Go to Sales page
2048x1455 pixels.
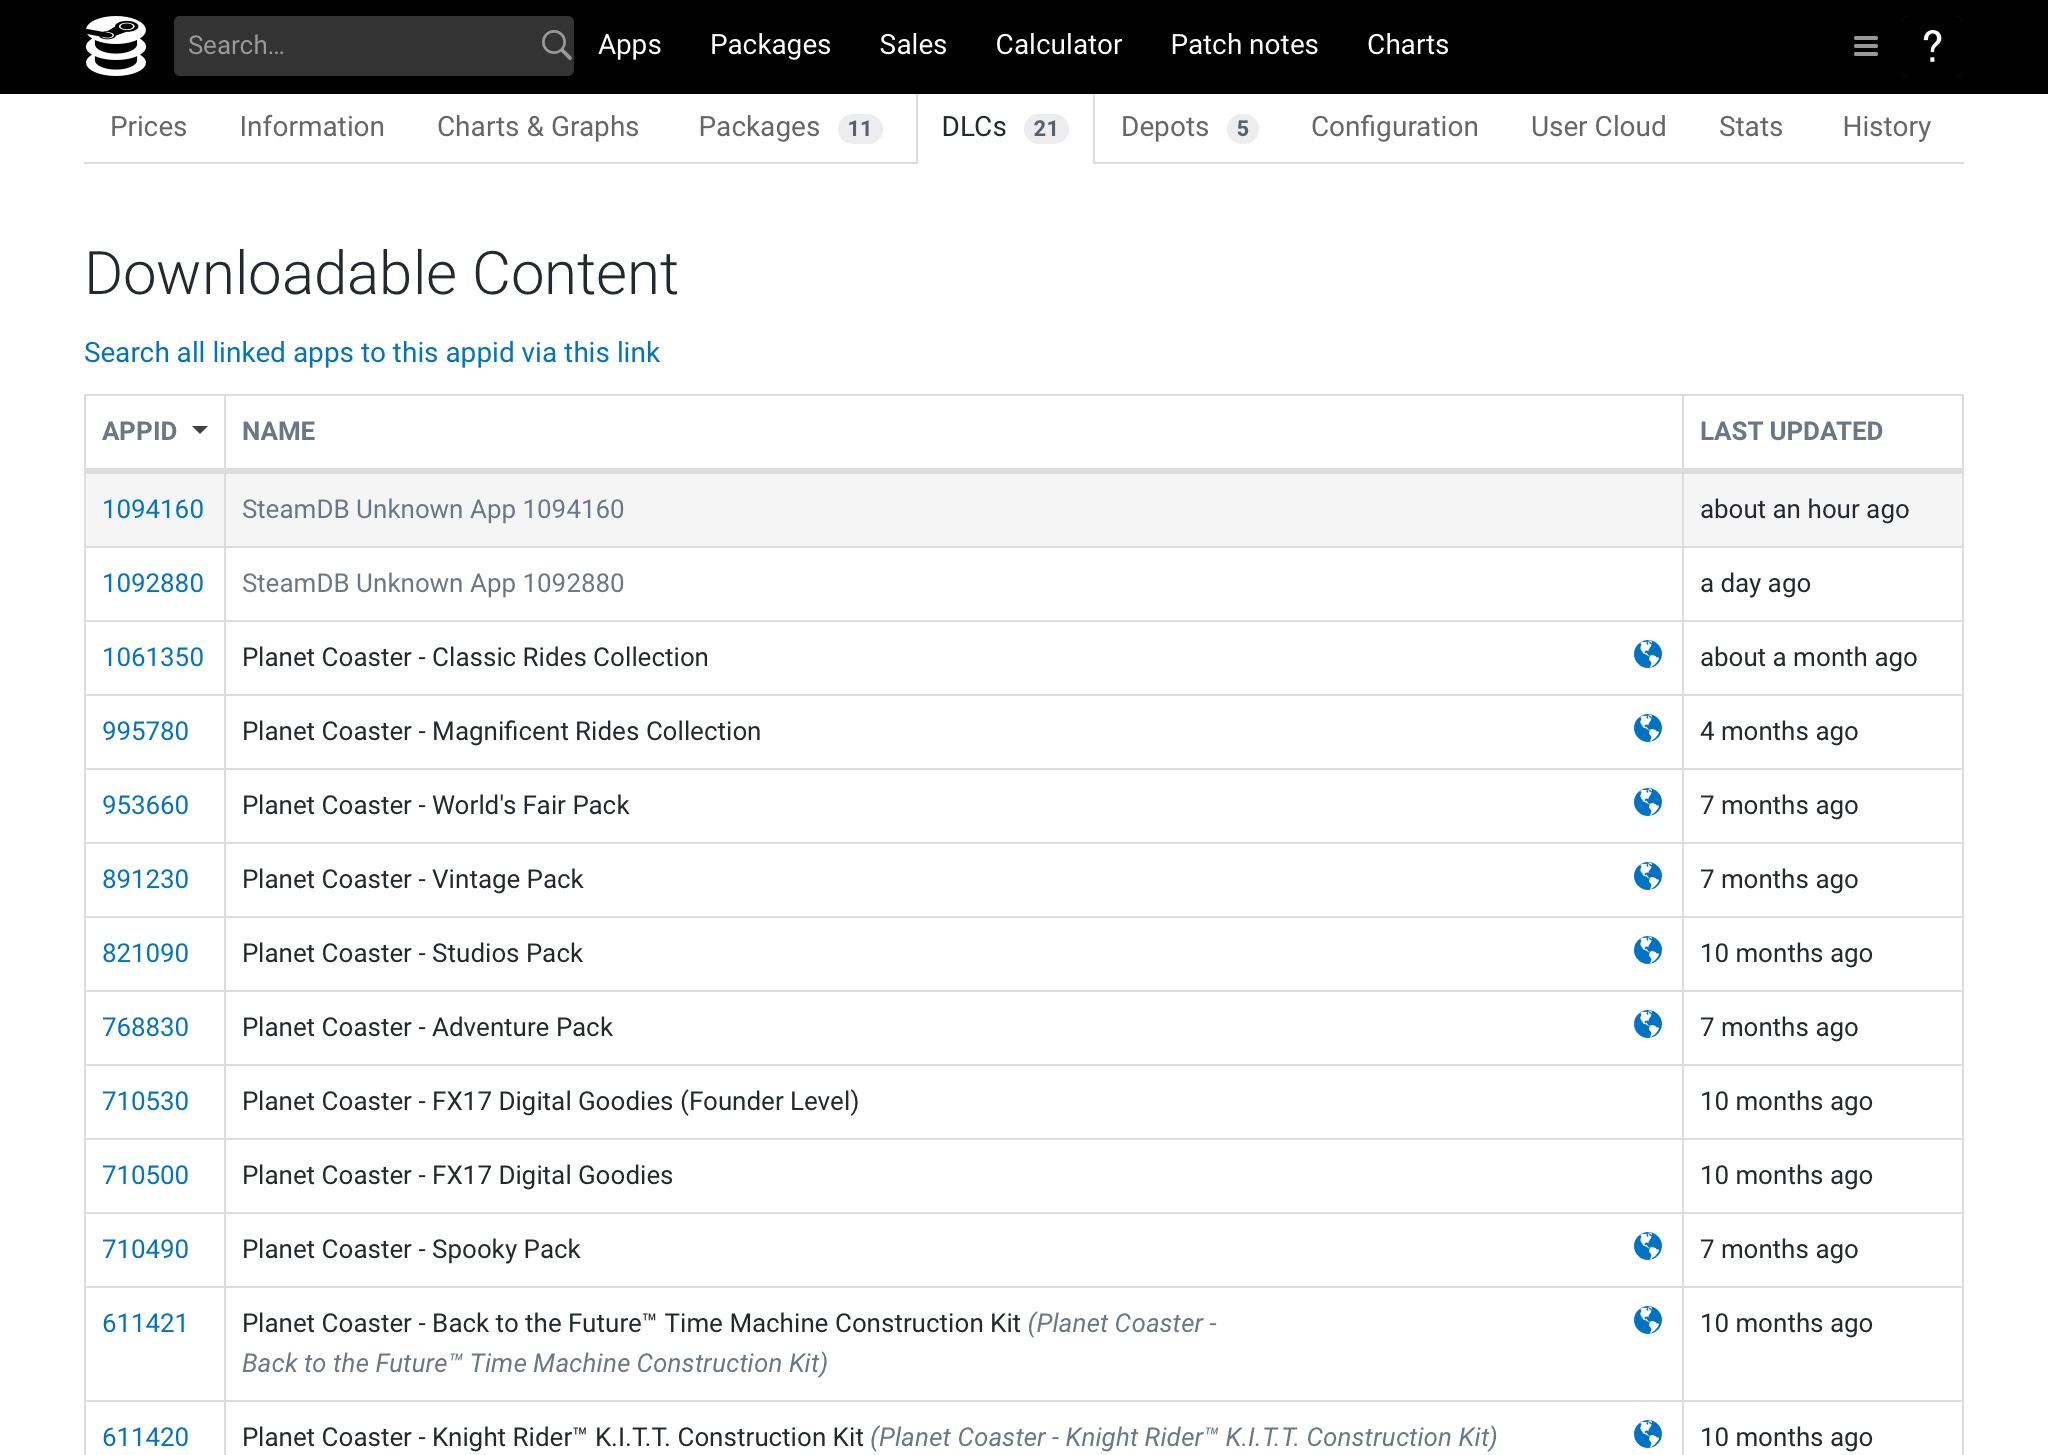(x=913, y=45)
